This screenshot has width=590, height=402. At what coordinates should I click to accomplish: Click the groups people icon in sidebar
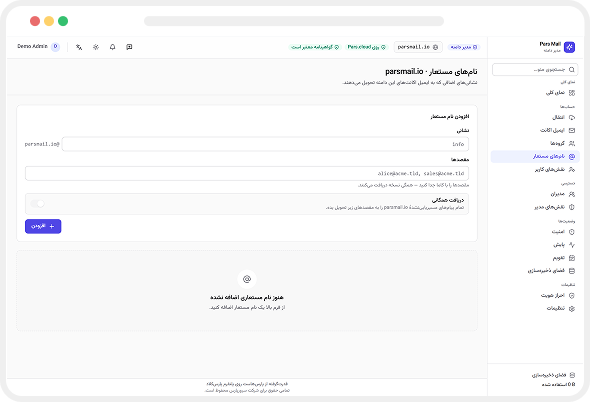572,143
